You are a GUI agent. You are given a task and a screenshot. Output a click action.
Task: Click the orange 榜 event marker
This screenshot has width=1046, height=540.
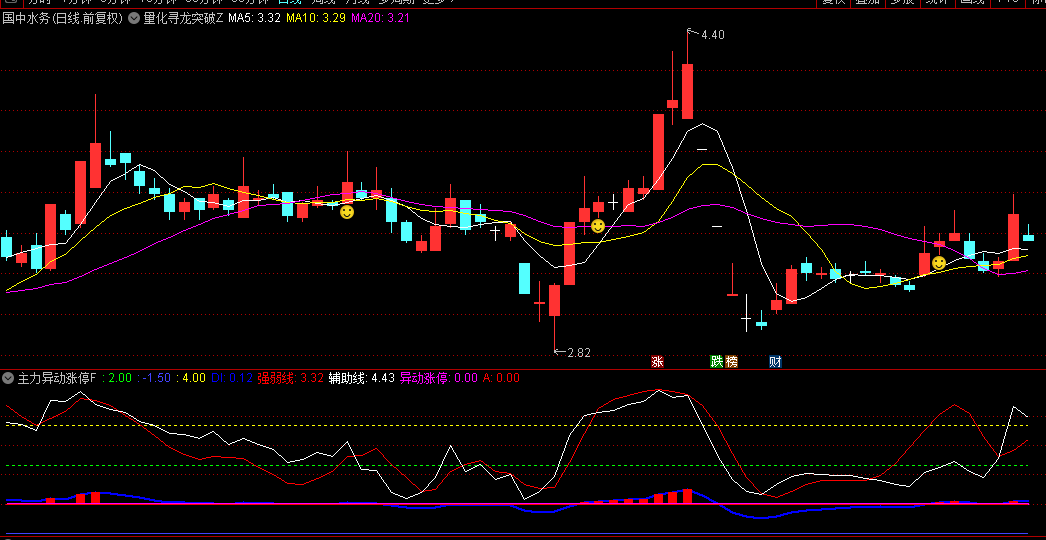click(731, 362)
